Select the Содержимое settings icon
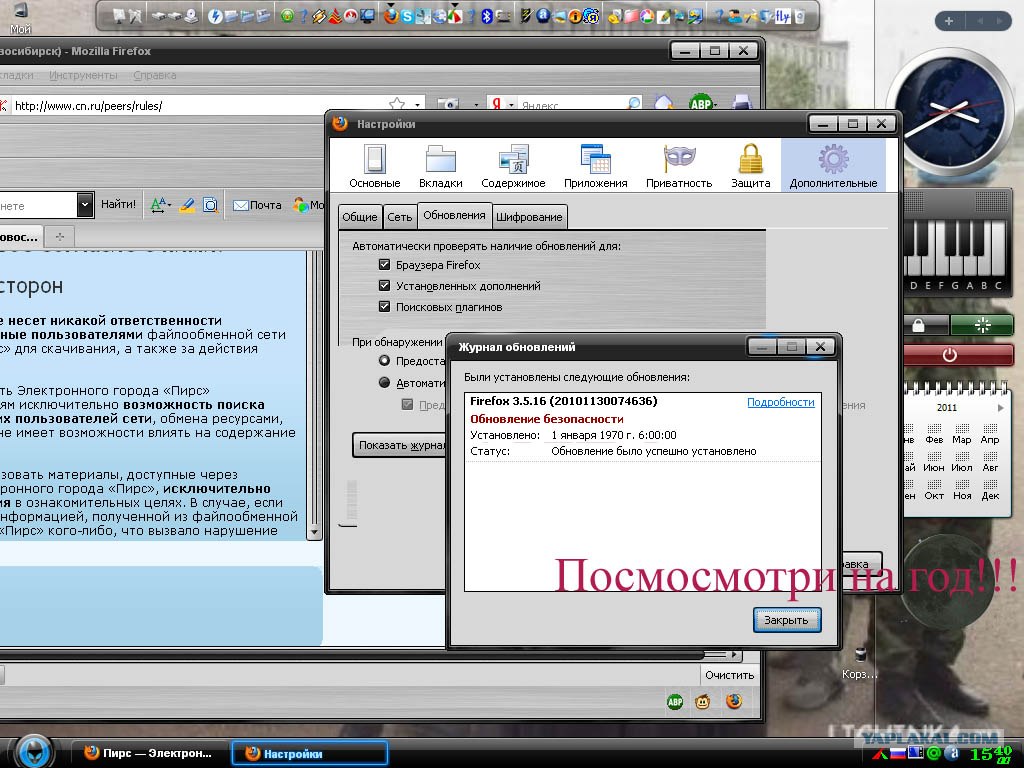Image resolution: width=1024 pixels, height=768 pixels. click(x=513, y=165)
